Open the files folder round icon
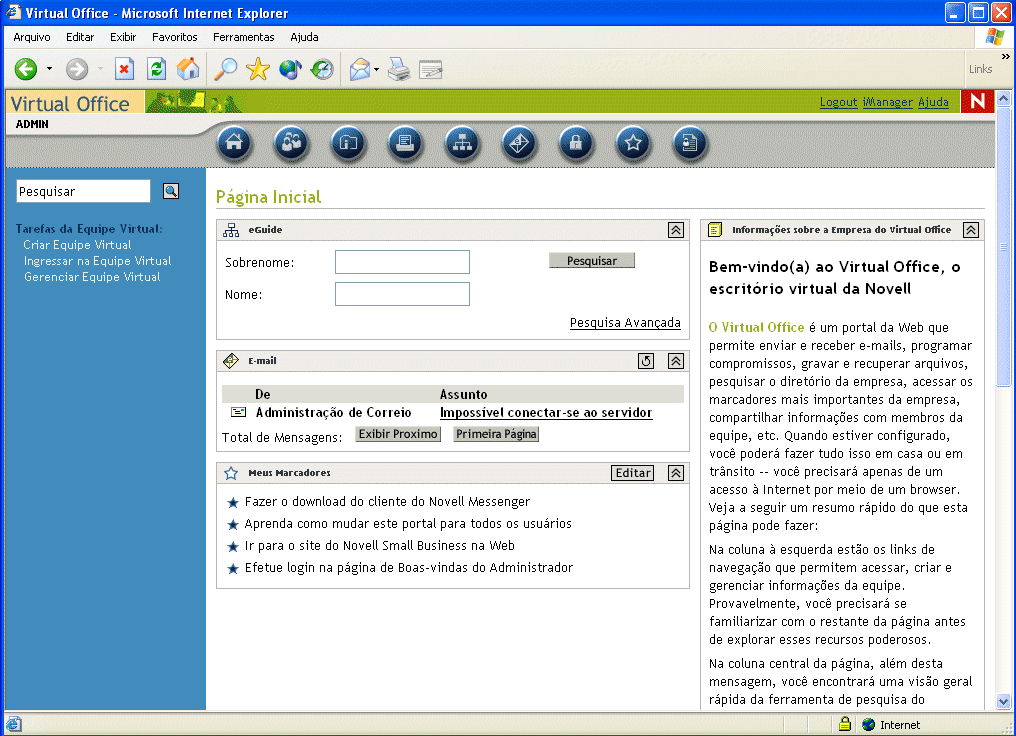This screenshot has width=1016, height=736. tap(349, 143)
